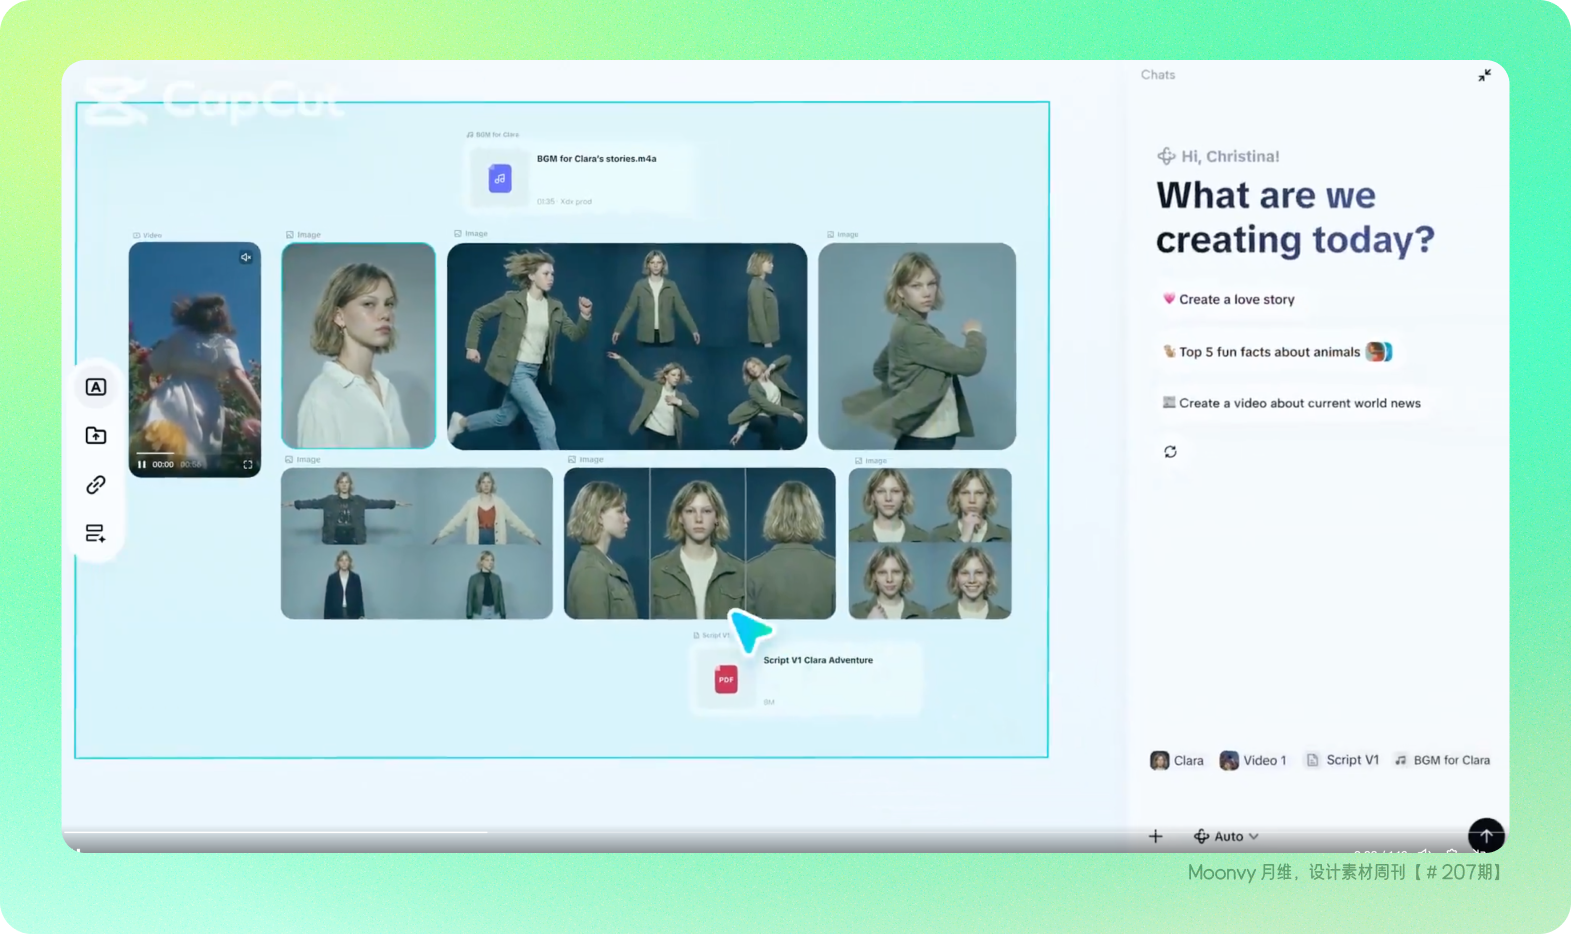Click the AI add-list sparkle icon
The width and height of the screenshot is (1571, 934).
[96, 534]
